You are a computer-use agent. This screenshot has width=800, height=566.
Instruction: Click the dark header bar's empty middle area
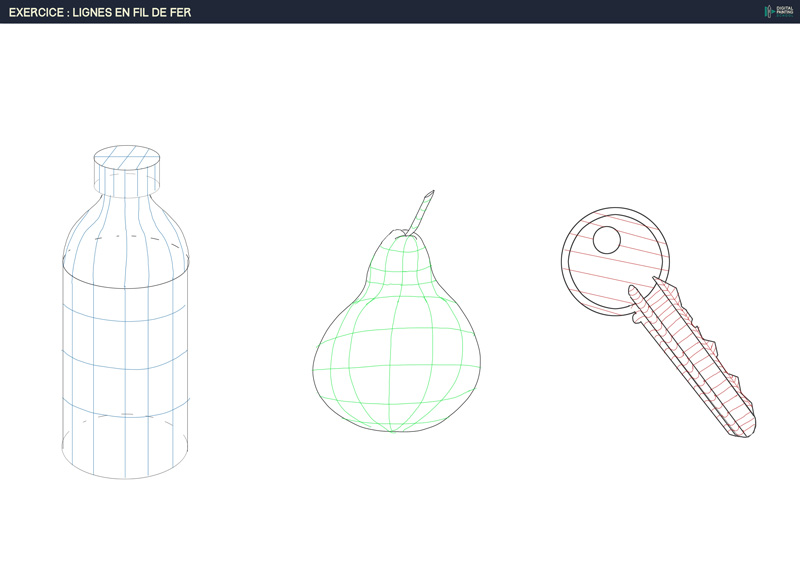450,12
